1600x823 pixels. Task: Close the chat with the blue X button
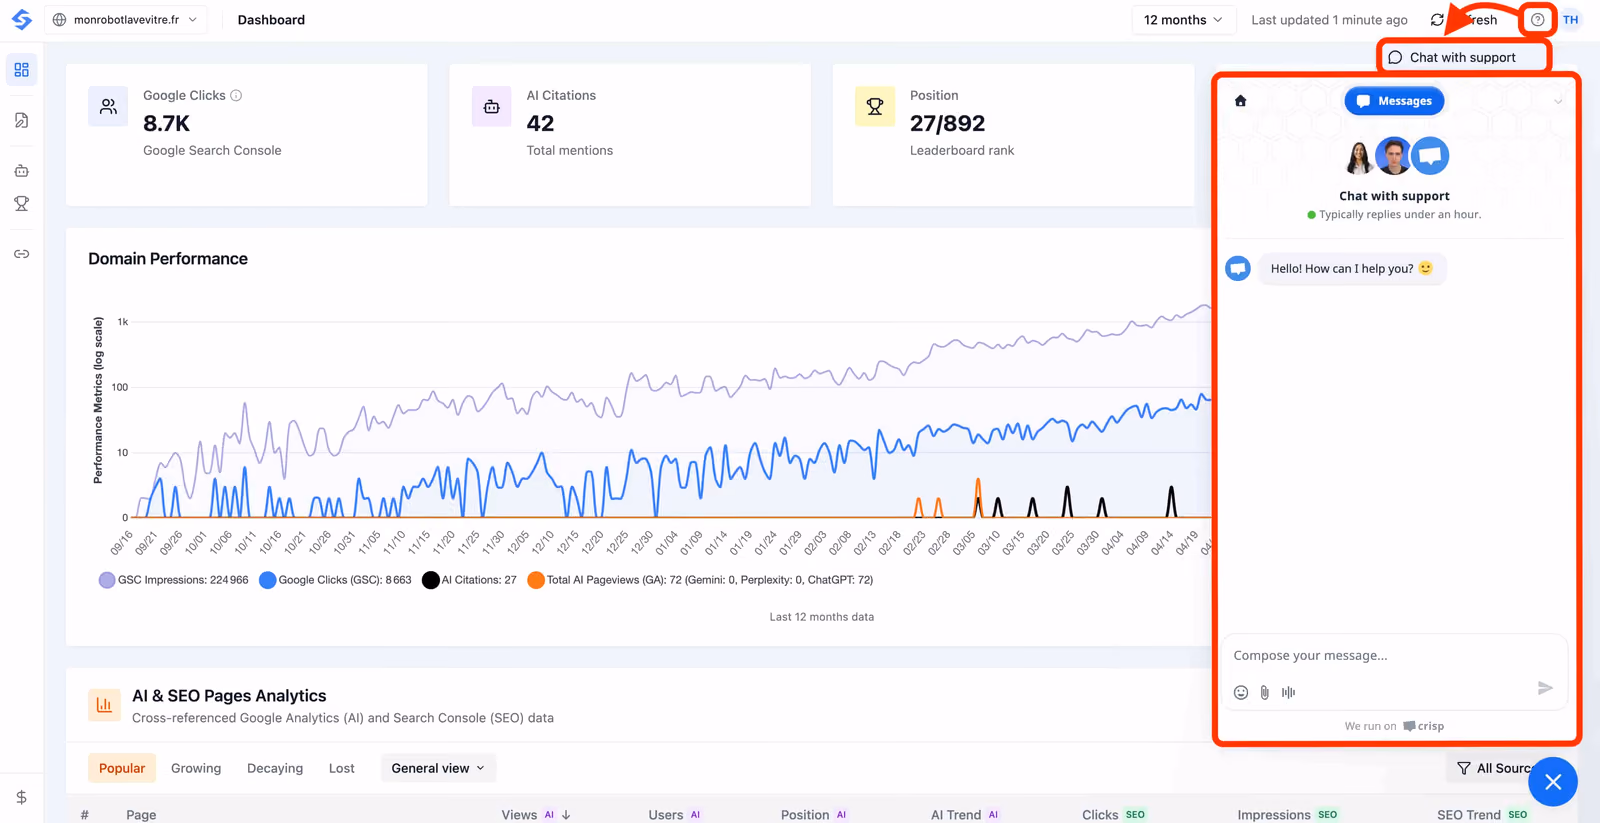point(1553,782)
